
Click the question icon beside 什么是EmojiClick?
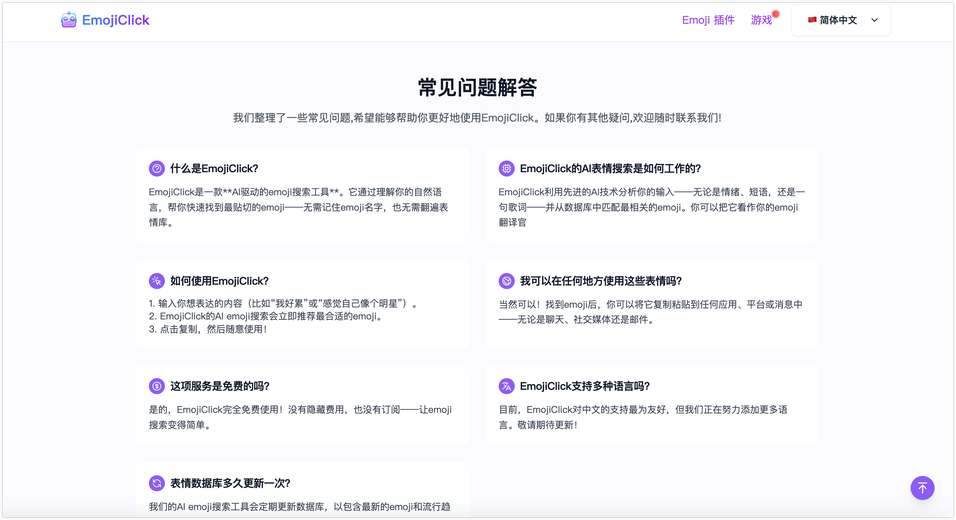[x=157, y=168]
